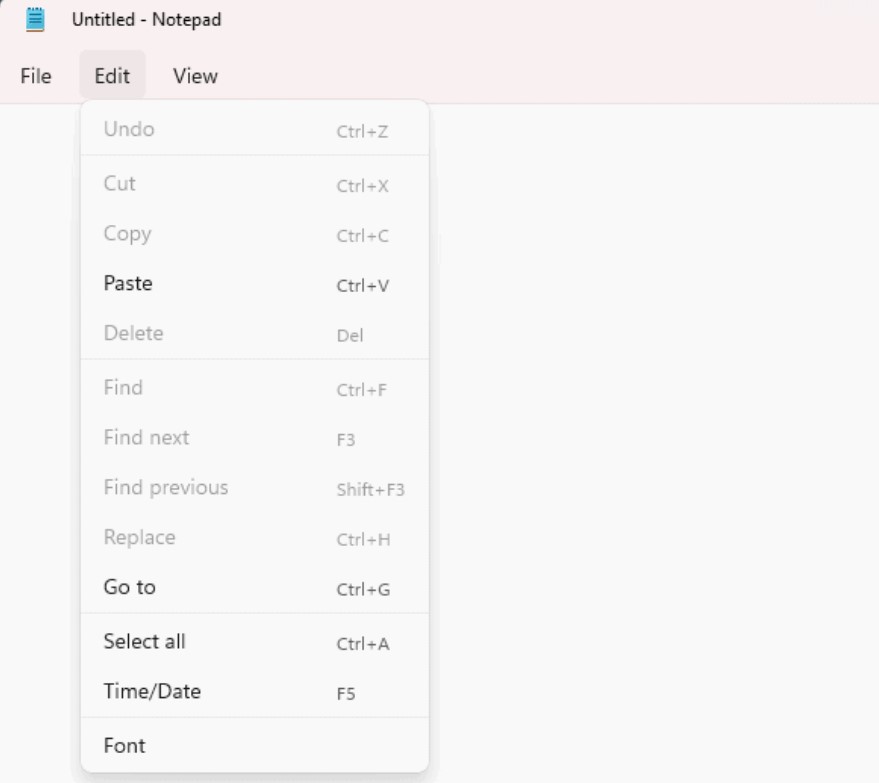Image resolution: width=879 pixels, height=783 pixels.
Task: Collapse the open Edit menu
Action: coord(112,76)
